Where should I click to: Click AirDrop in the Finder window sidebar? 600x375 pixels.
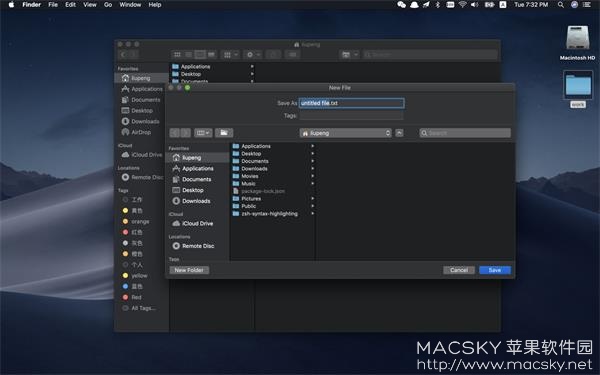point(141,132)
